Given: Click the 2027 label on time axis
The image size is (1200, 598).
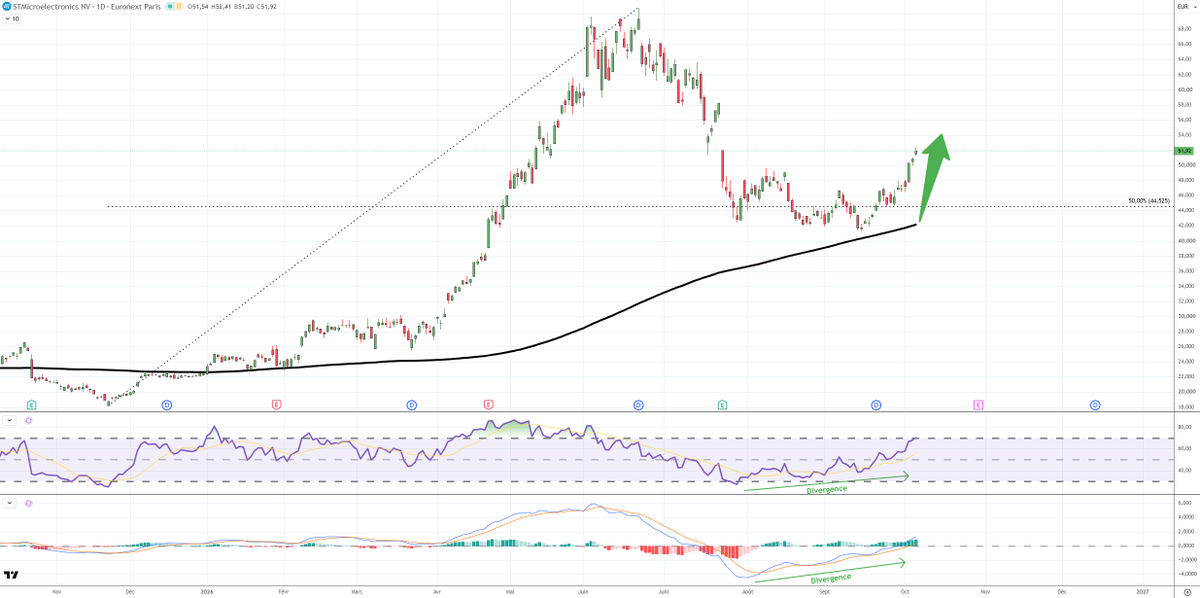Looking at the screenshot, I should click(1142, 591).
